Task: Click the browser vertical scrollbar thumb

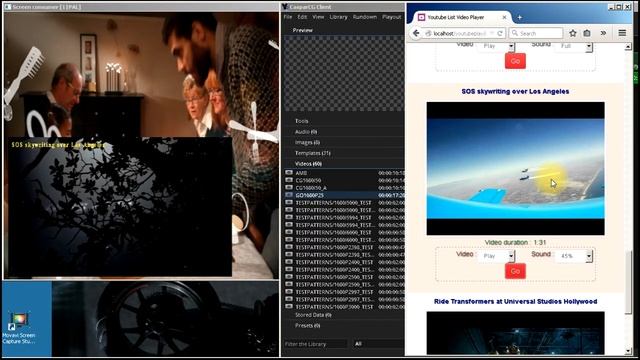Action: tap(628, 282)
